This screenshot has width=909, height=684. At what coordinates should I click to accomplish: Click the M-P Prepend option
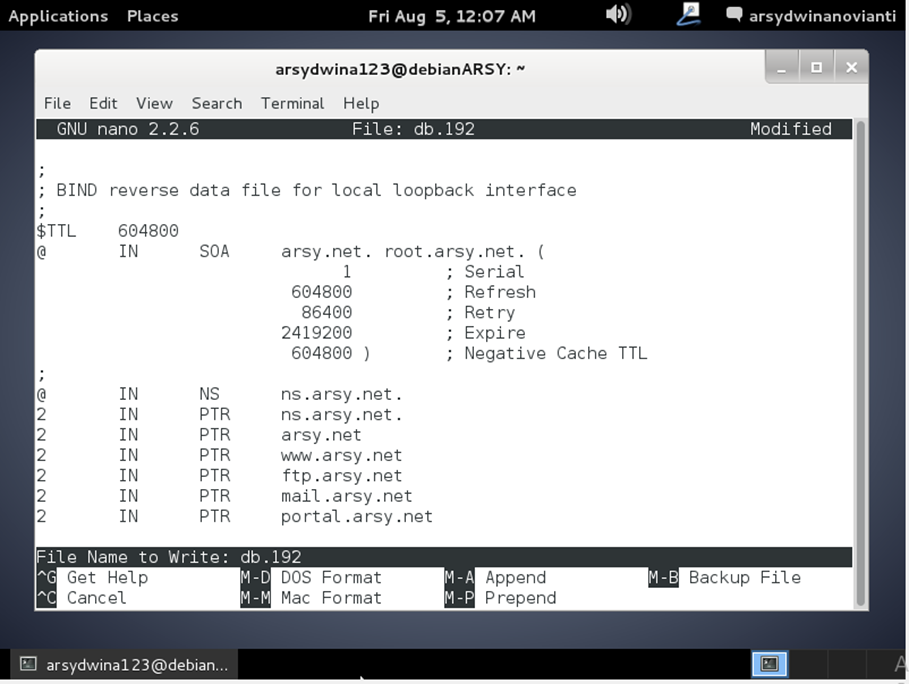(500, 598)
